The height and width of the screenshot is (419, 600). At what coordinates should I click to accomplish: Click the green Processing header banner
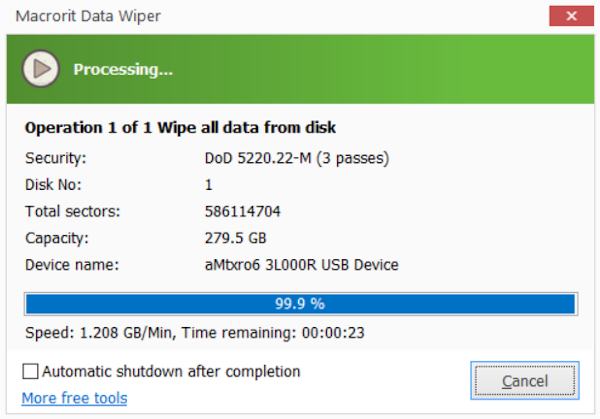(x=300, y=69)
